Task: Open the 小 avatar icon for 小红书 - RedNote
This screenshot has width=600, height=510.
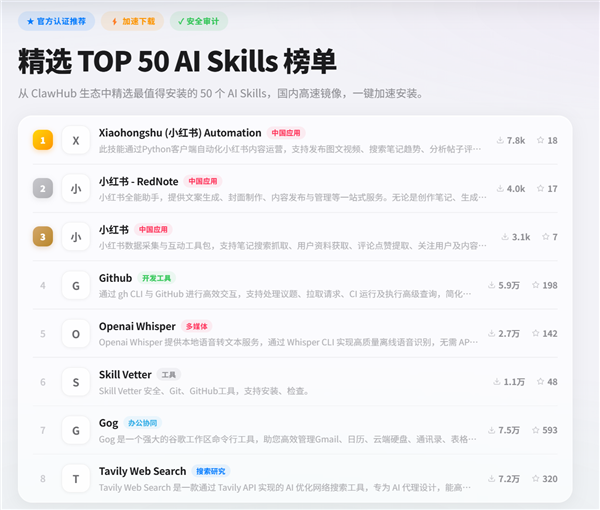Action: point(76,189)
